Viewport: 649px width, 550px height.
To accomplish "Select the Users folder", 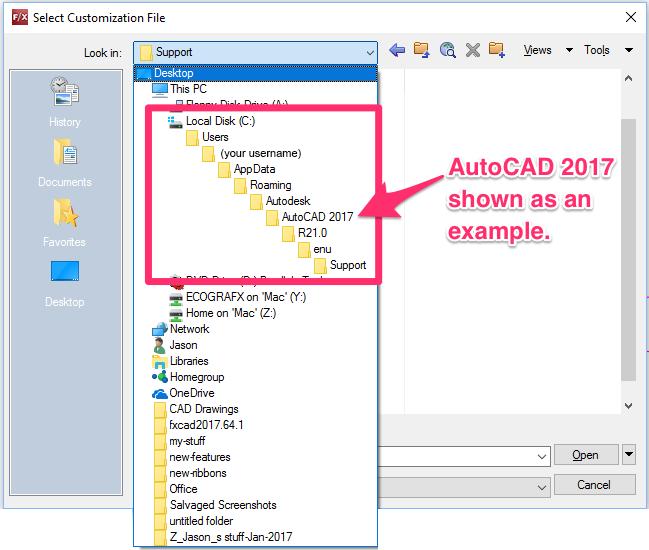I will pyautogui.click(x=207, y=137).
